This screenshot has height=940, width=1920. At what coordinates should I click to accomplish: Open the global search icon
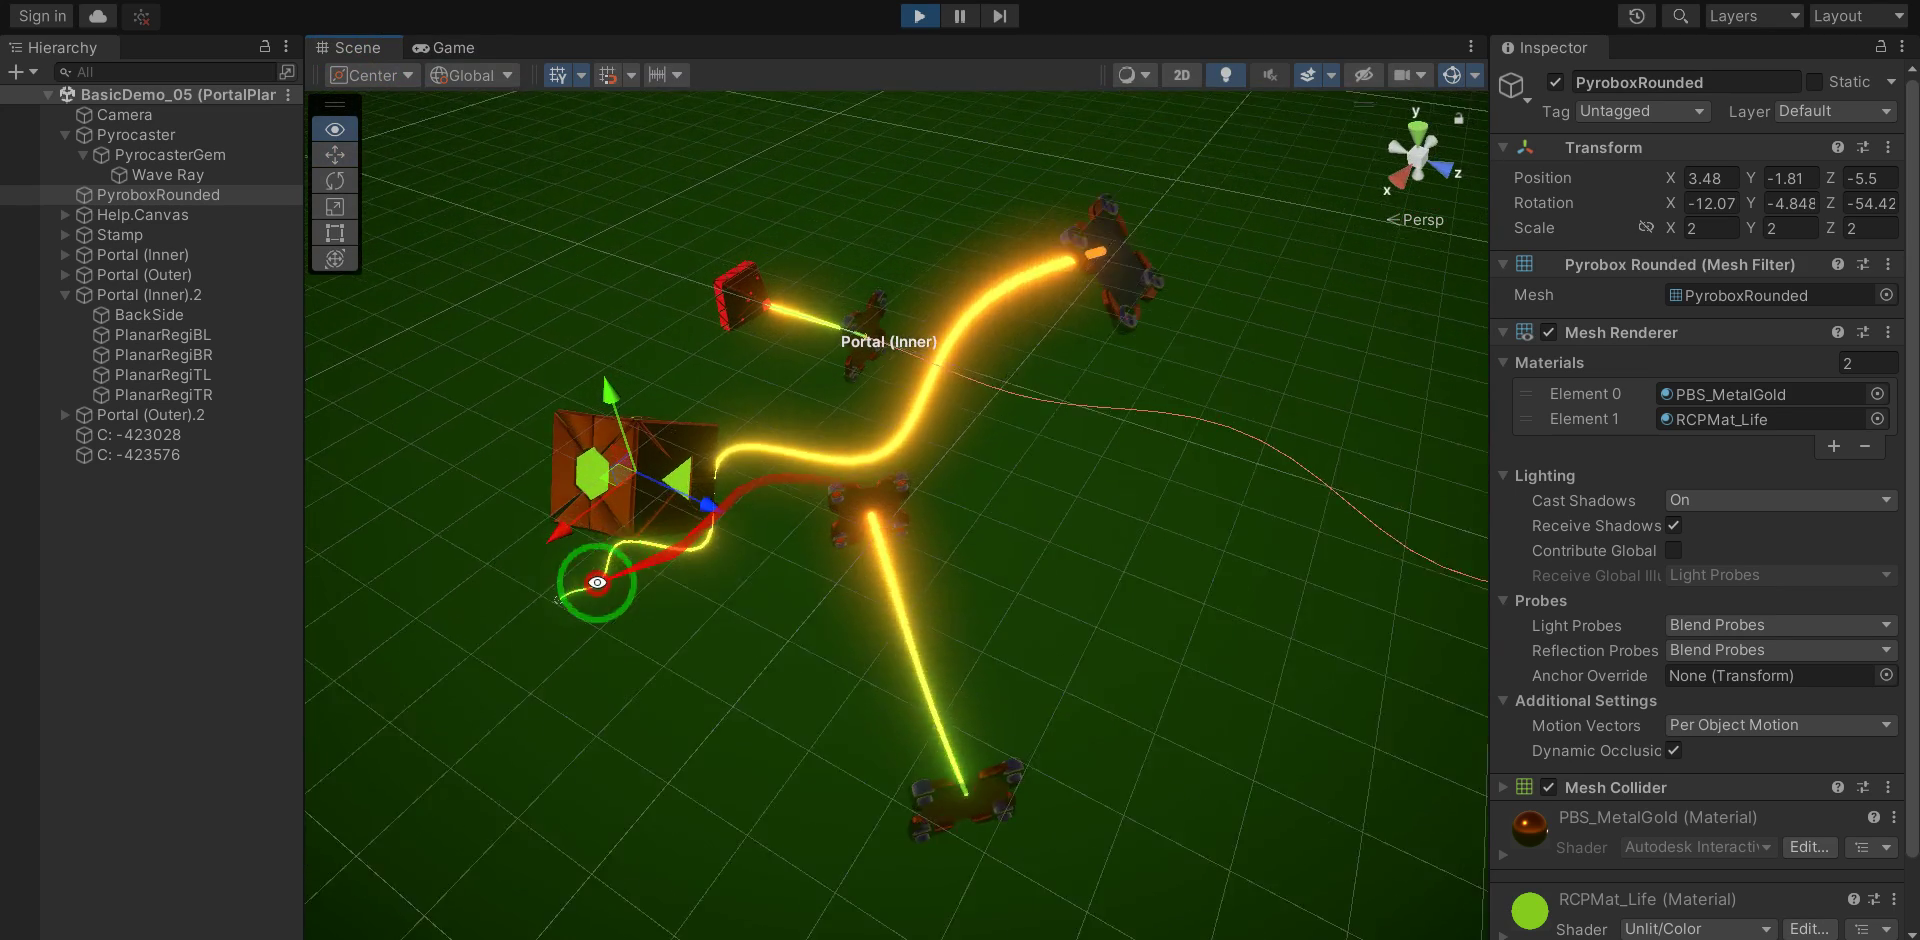point(1680,16)
